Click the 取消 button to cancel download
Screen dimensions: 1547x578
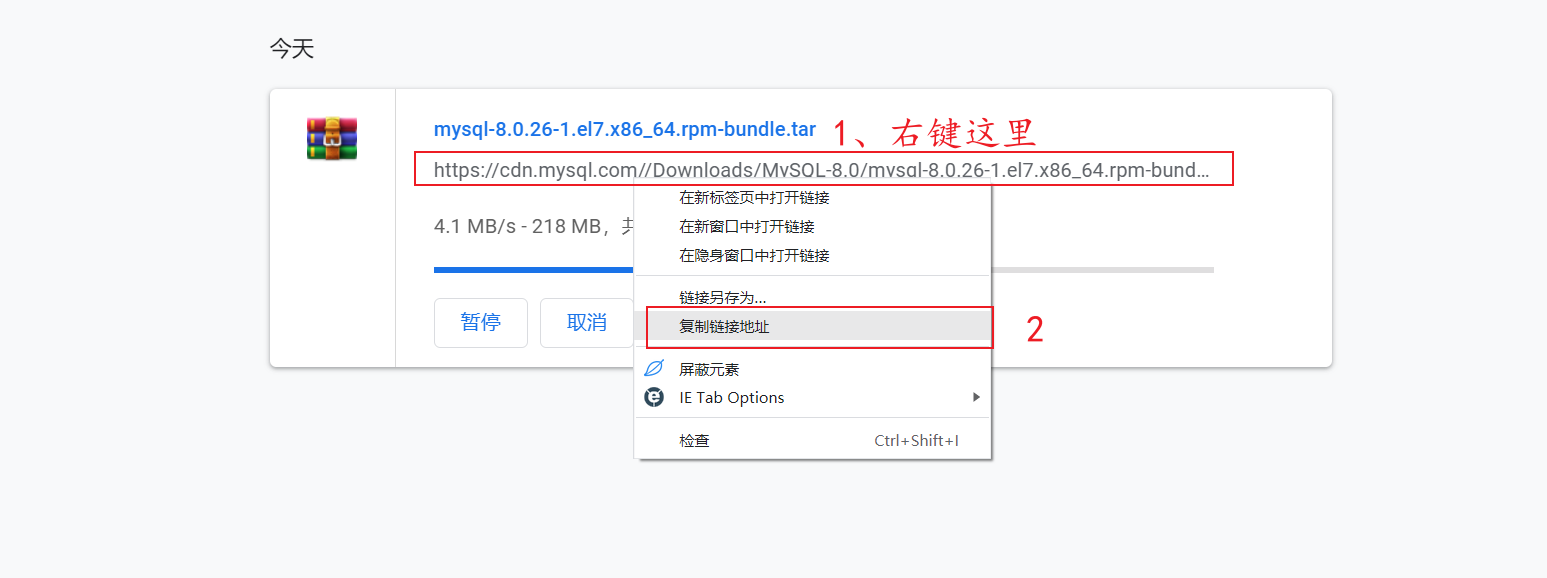click(x=586, y=322)
